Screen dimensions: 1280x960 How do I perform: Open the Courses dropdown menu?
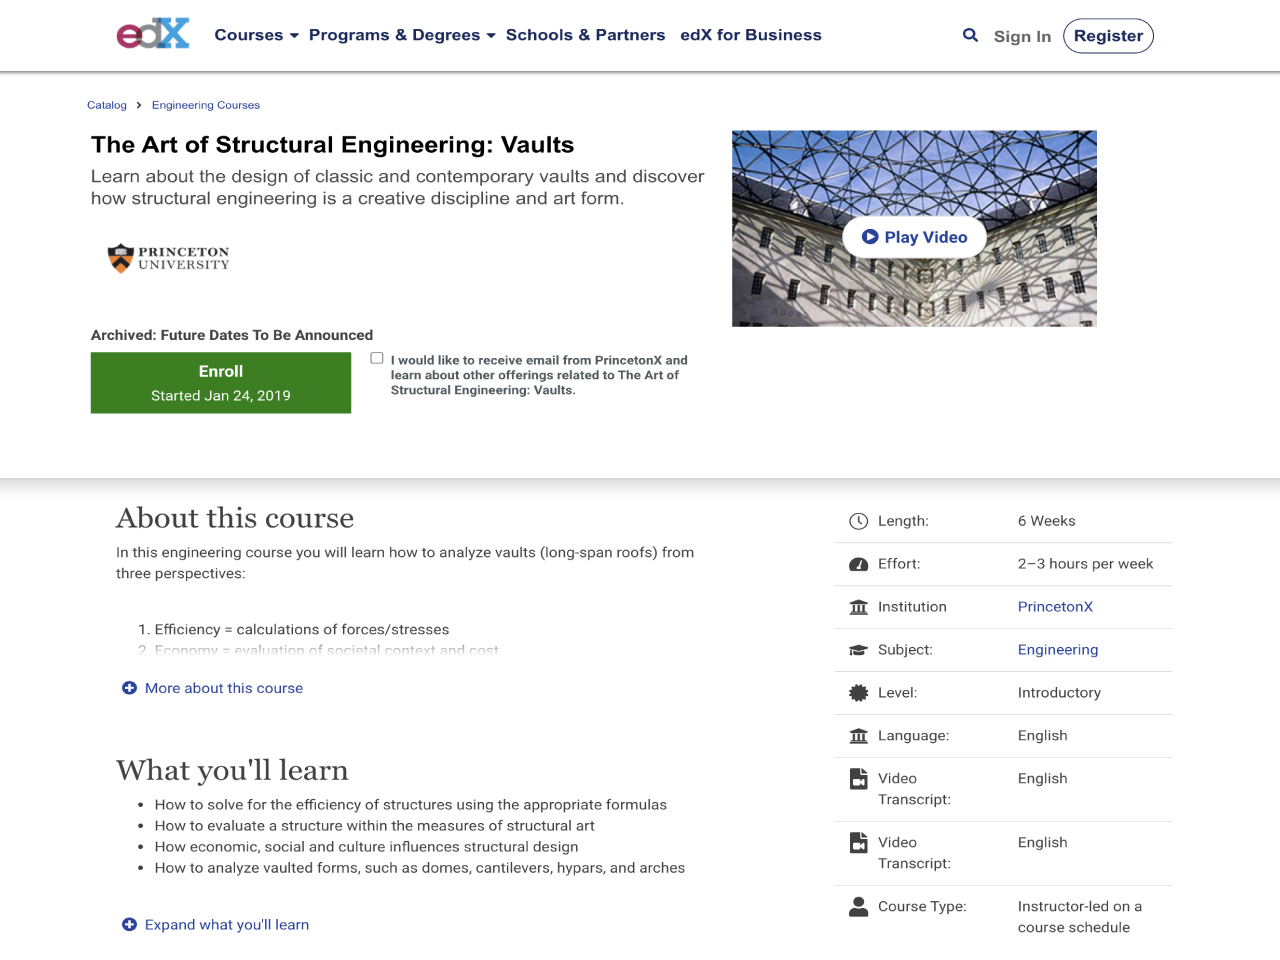click(x=256, y=35)
